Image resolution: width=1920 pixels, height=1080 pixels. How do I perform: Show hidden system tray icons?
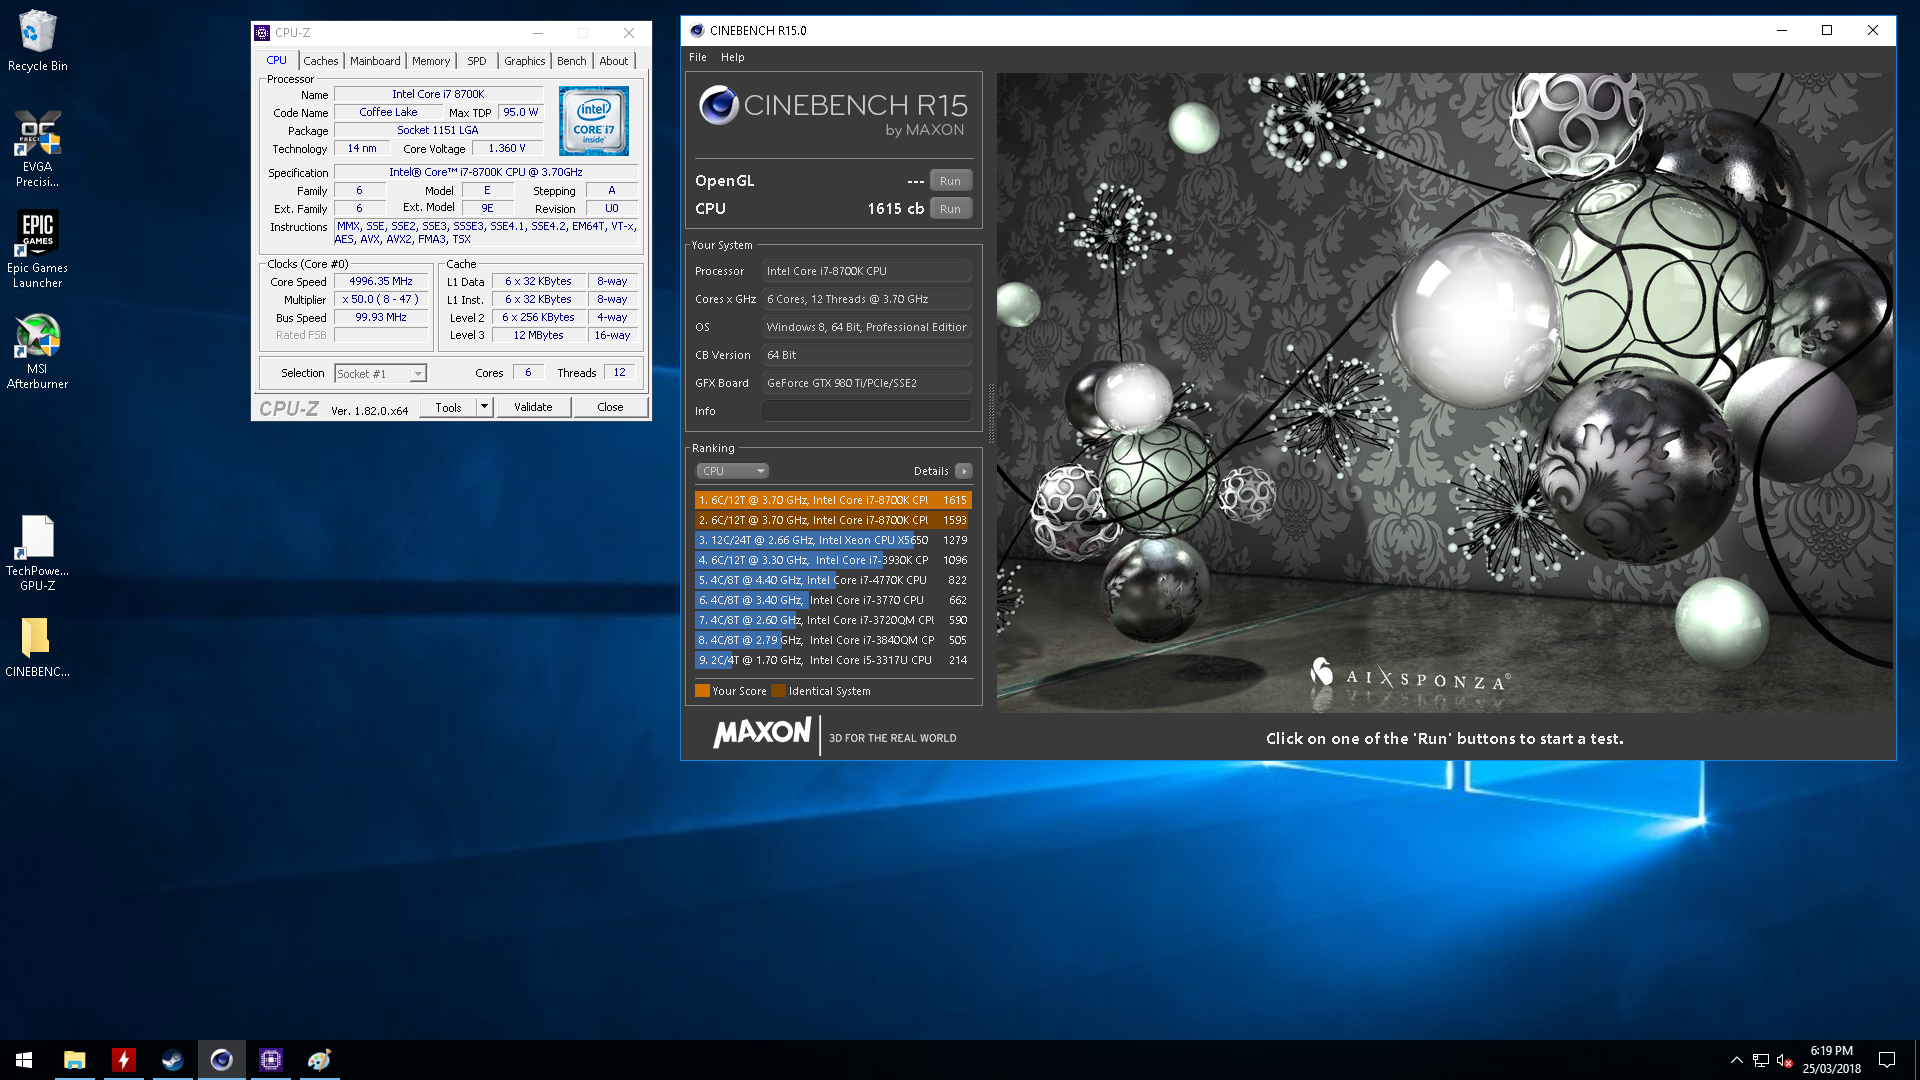tap(1736, 1060)
